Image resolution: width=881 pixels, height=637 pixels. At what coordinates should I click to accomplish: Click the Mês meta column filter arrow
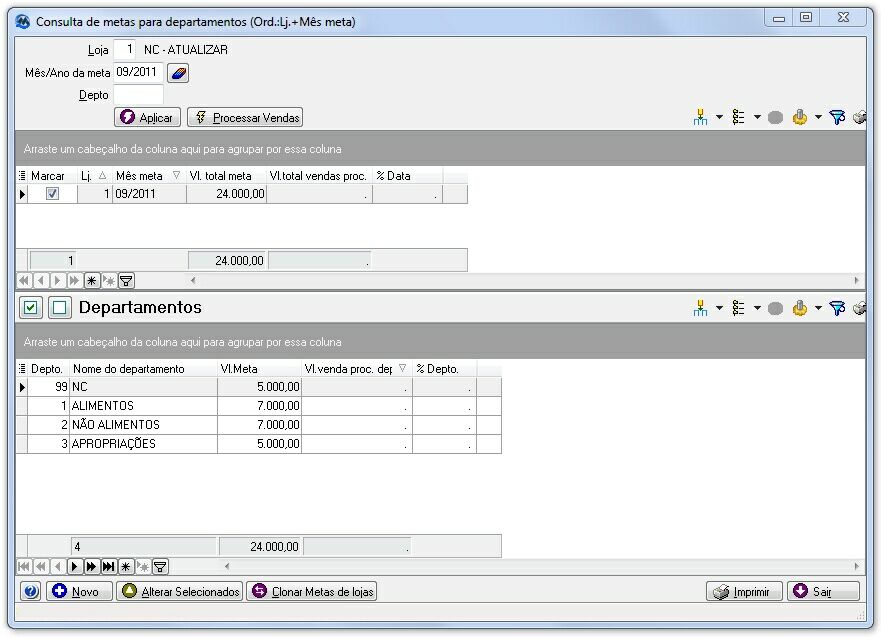(x=176, y=175)
